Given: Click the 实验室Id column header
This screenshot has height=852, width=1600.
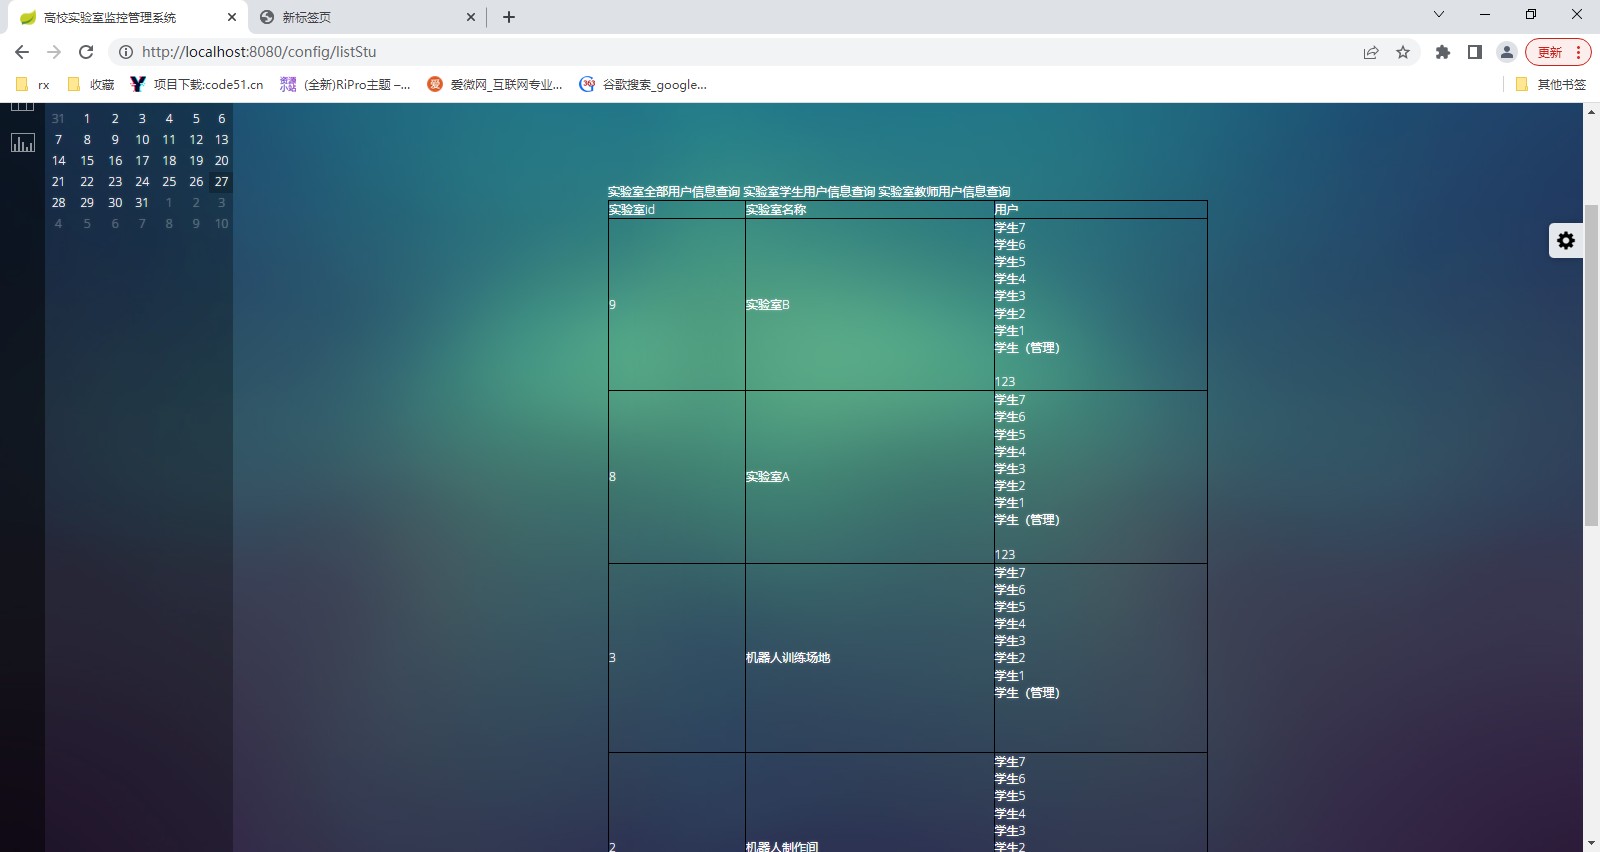Looking at the screenshot, I should point(677,210).
